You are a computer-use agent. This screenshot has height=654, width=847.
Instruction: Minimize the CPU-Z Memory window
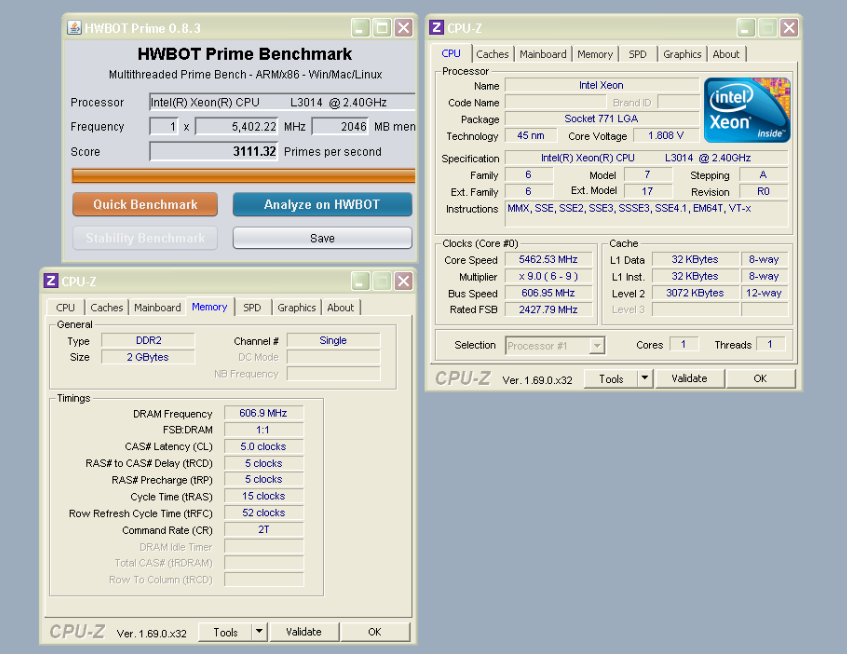tap(360, 281)
